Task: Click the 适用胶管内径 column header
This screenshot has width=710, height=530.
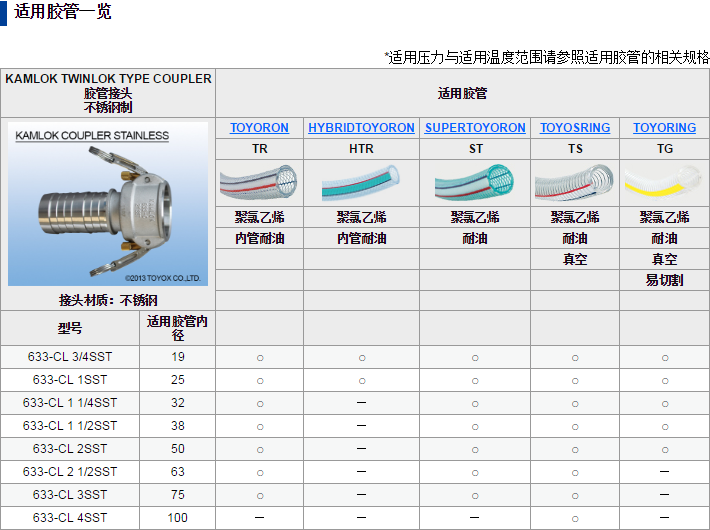Action: pyautogui.click(x=178, y=328)
